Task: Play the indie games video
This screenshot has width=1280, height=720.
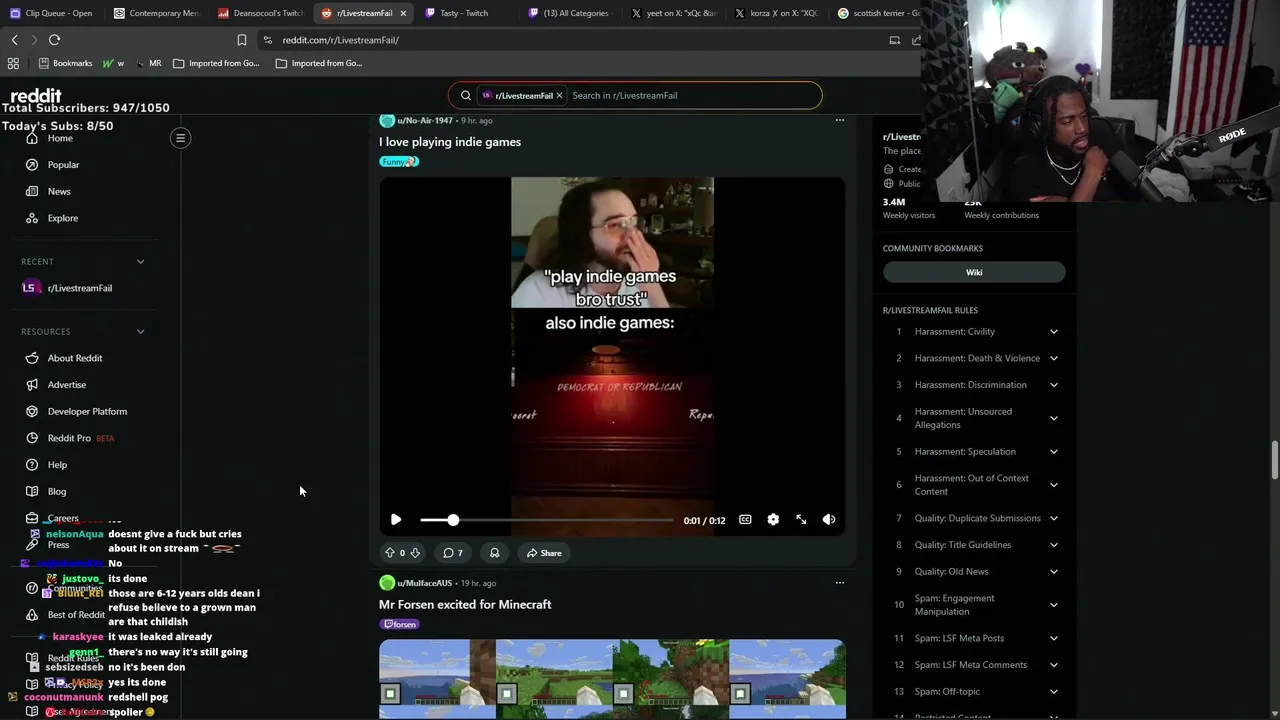Action: point(396,520)
